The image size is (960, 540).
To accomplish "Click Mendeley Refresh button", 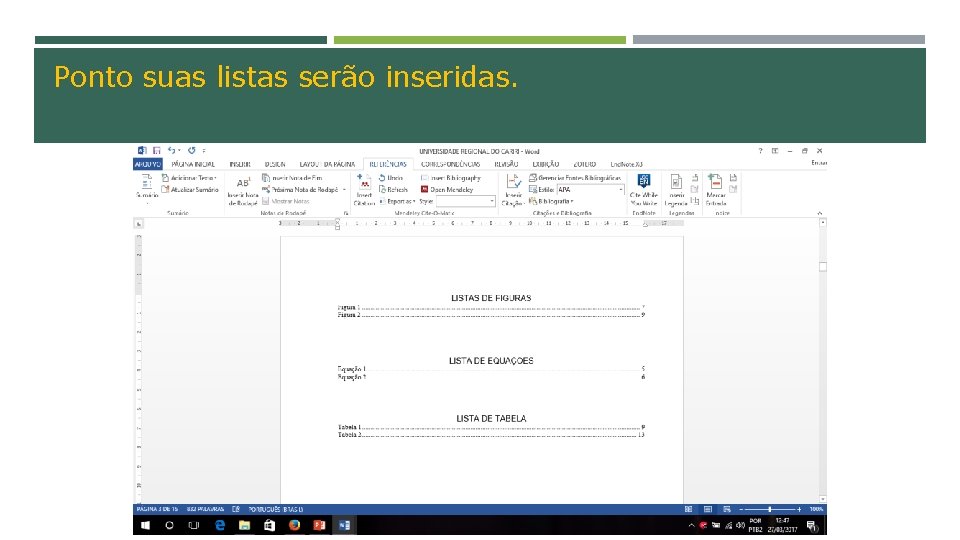I will pos(393,190).
